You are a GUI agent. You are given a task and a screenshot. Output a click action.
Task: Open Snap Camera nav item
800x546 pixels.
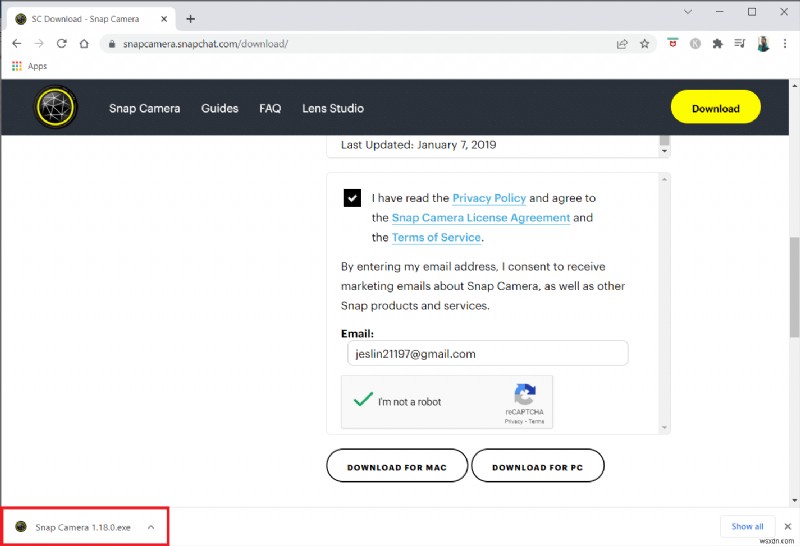pyautogui.click(x=144, y=108)
